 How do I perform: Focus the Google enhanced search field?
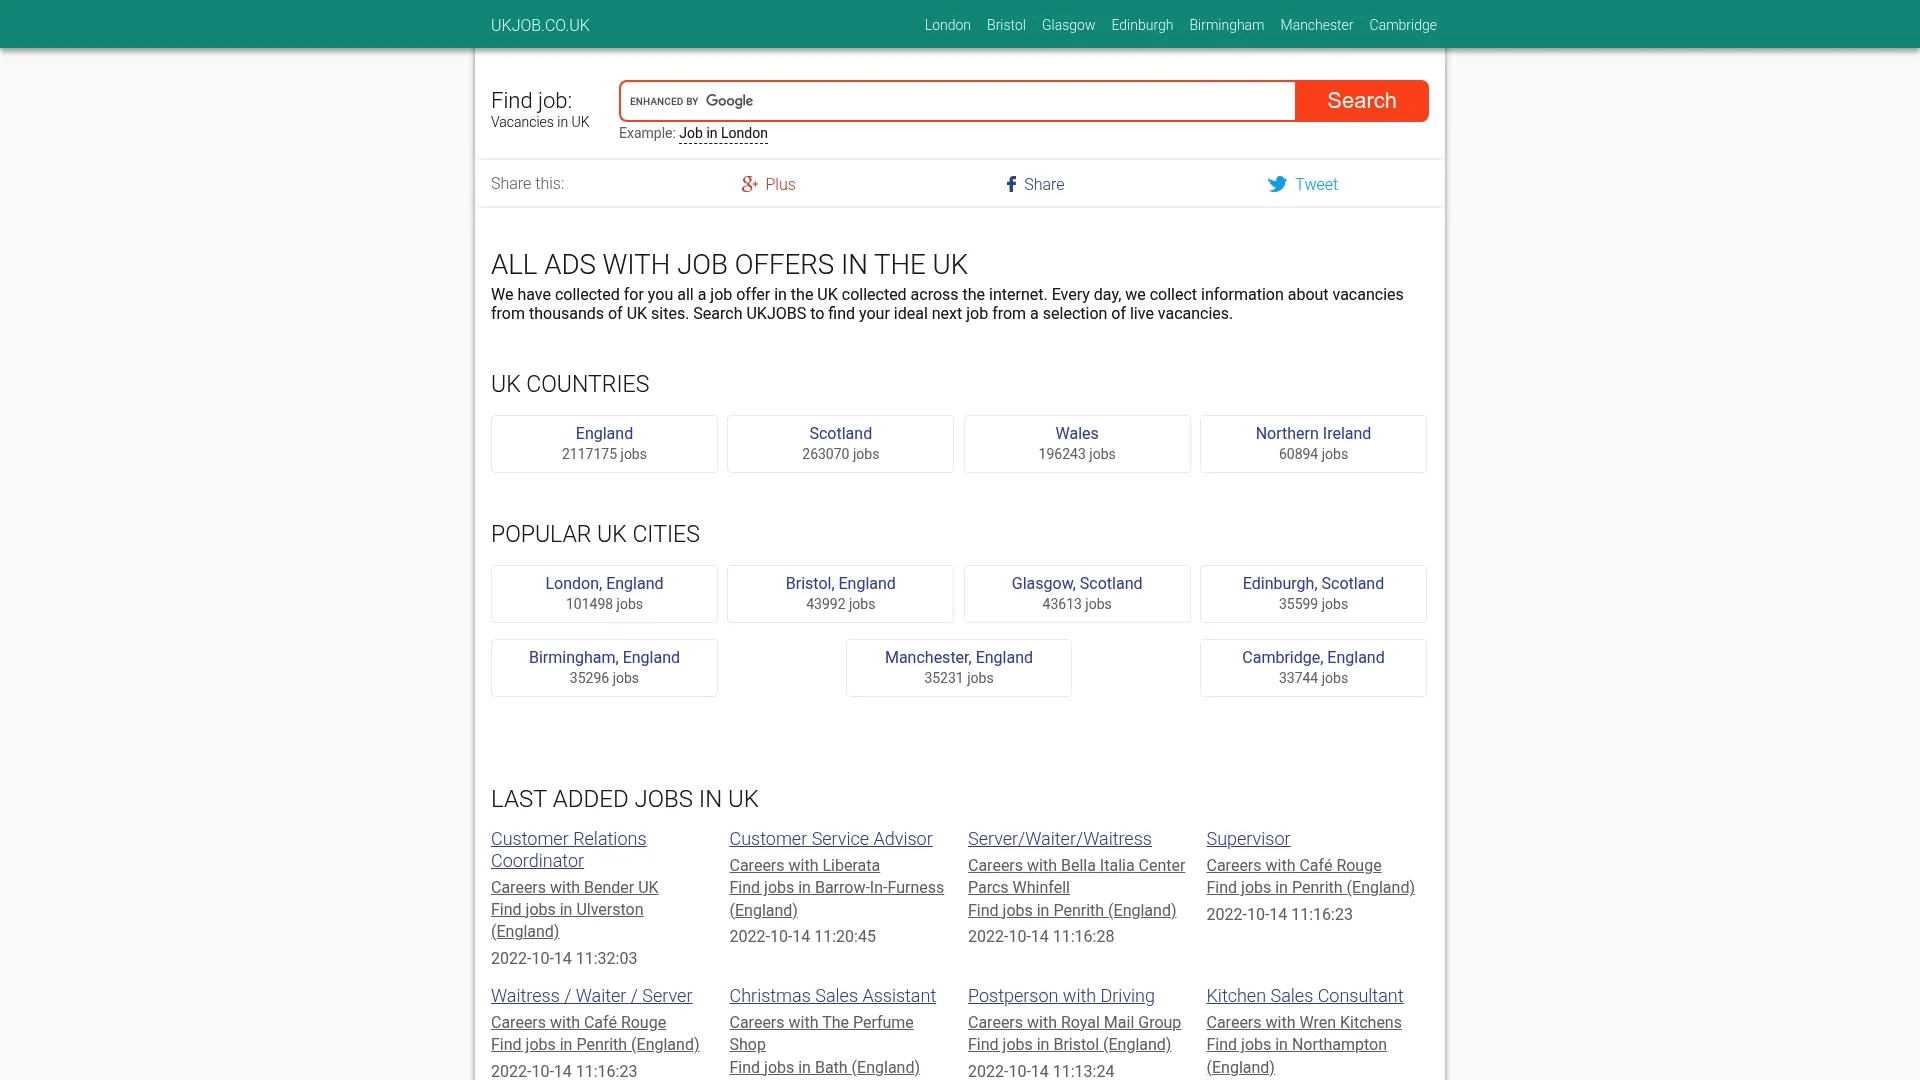957,101
